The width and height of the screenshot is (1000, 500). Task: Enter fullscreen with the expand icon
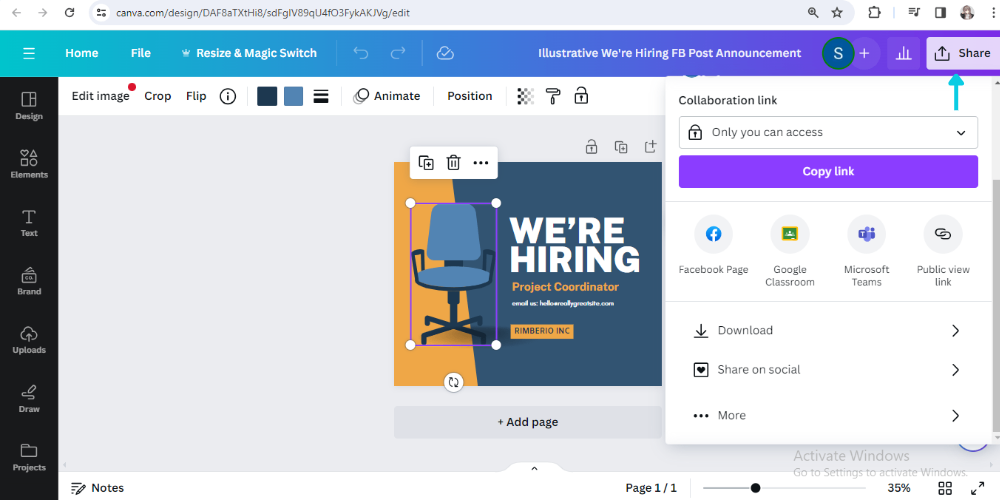pyautogui.click(x=977, y=489)
